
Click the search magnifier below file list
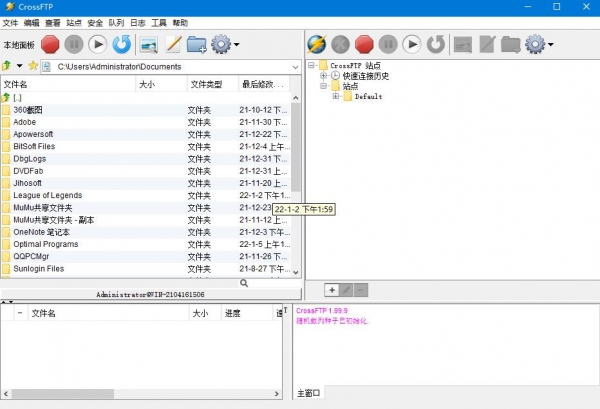(244, 283)
